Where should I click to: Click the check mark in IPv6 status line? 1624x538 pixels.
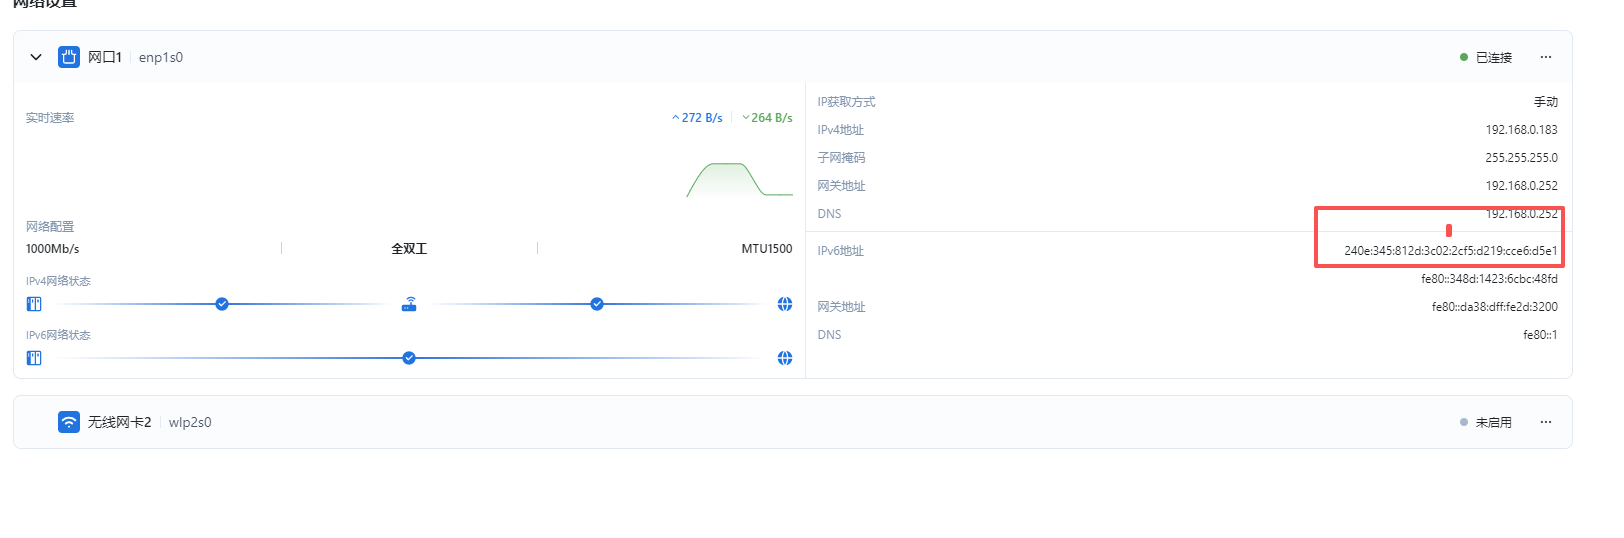pyautogui.click(x=409, y=358)
